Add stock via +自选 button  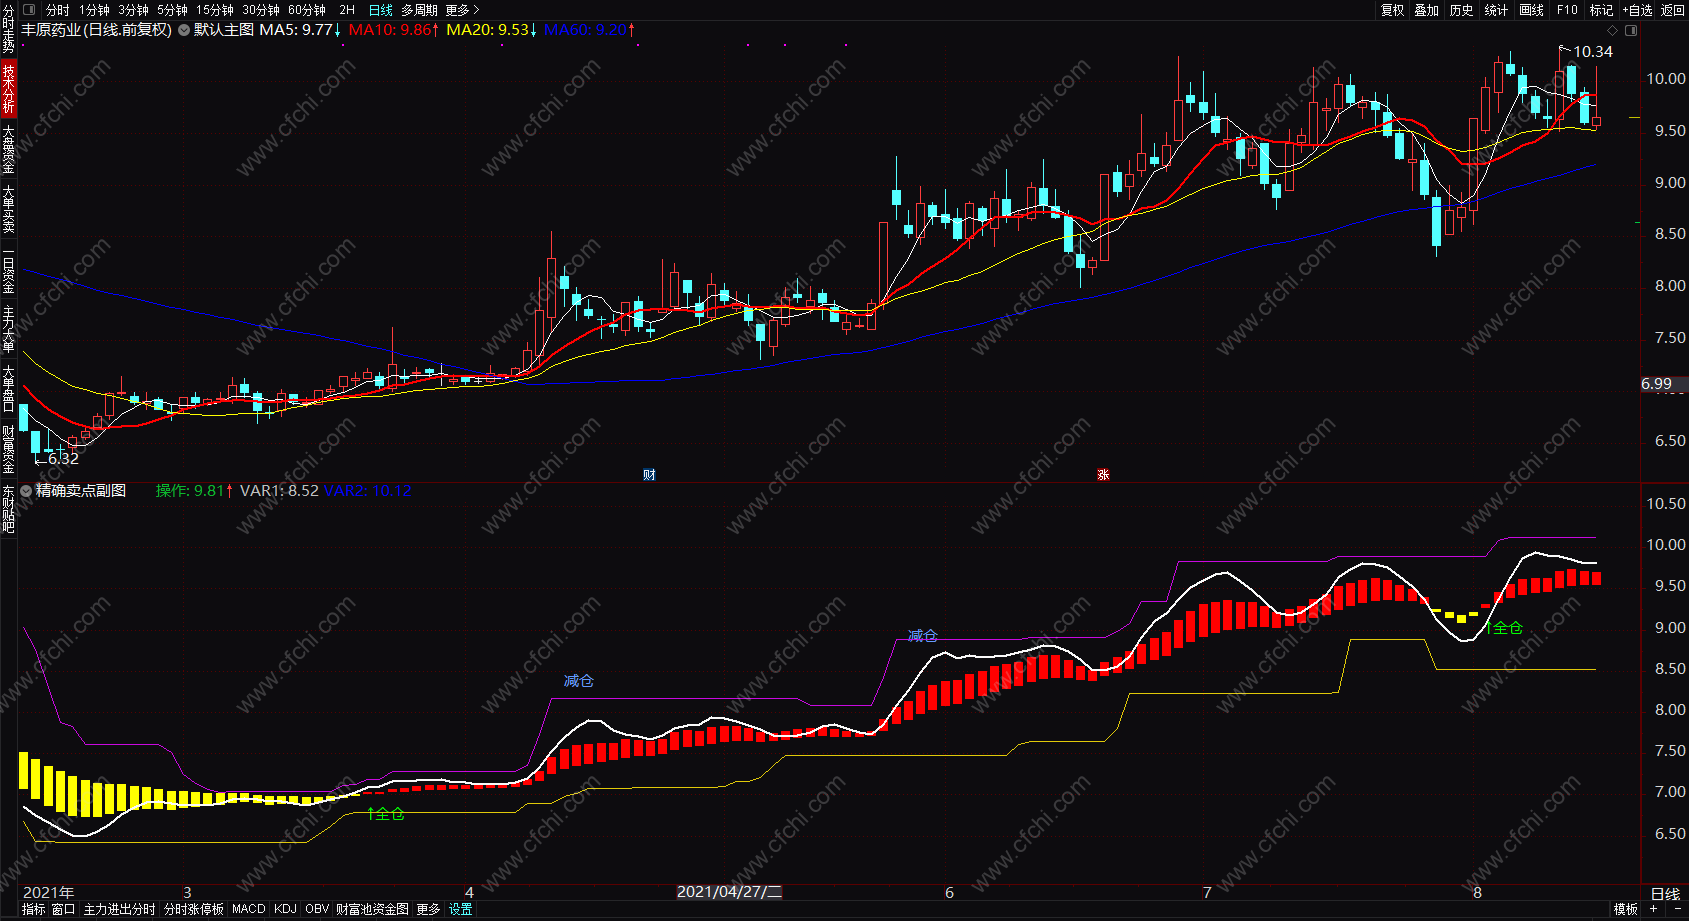[1638, 10]
